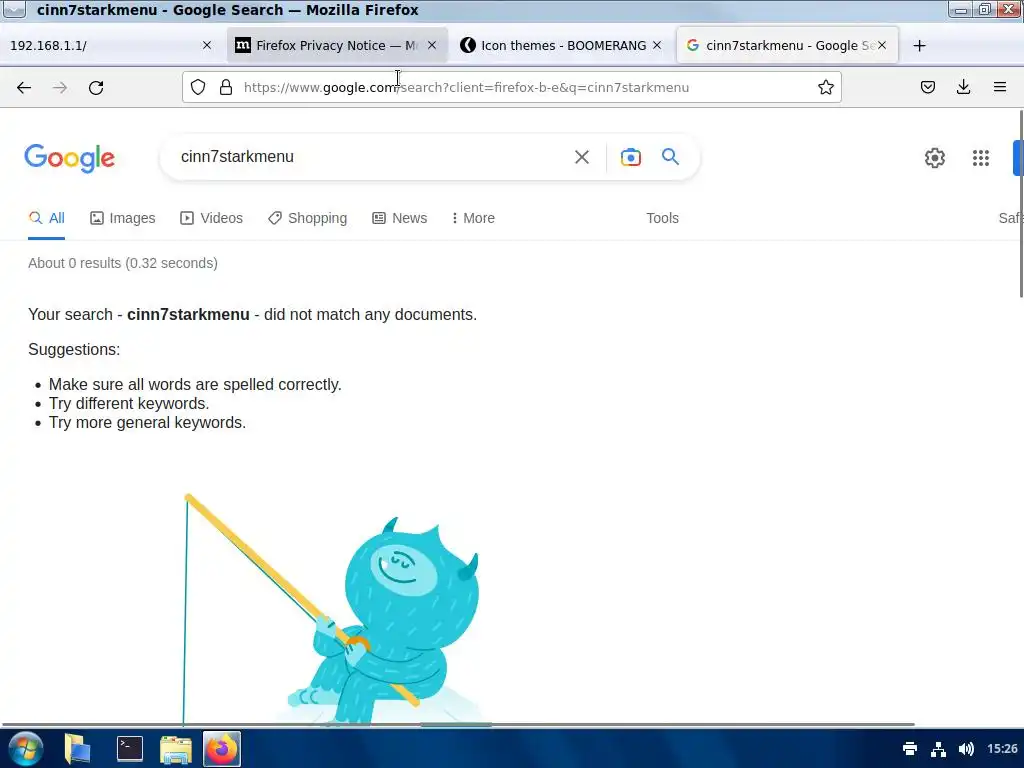Open the volume tray icon
This screenshot has width=1024, height=768.
click(x=967, y=748)
